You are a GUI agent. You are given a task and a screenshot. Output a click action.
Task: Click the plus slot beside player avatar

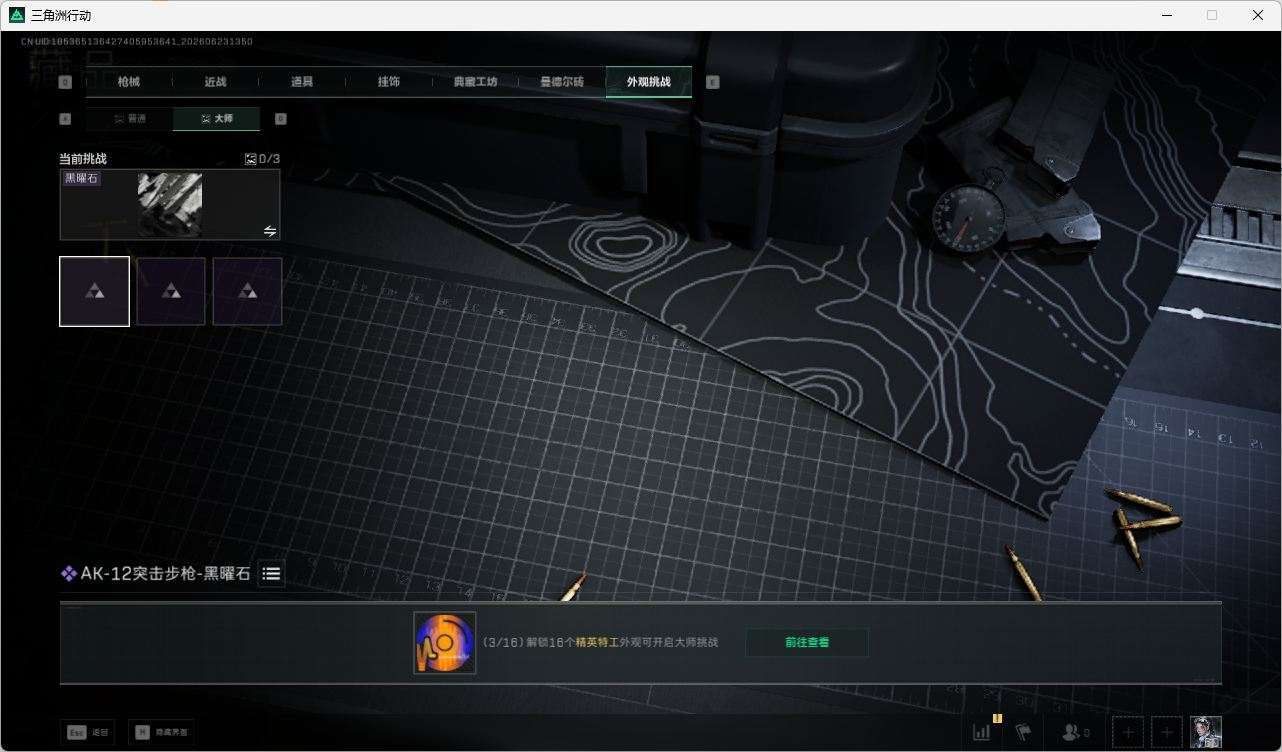pyautogui.click(x=1166, y=732)
